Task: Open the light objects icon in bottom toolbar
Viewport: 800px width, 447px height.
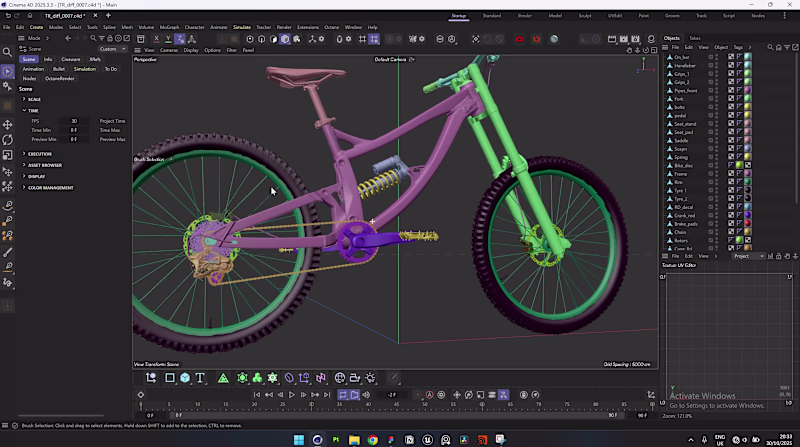Action: pyautogui.click(x=370, y=378)
